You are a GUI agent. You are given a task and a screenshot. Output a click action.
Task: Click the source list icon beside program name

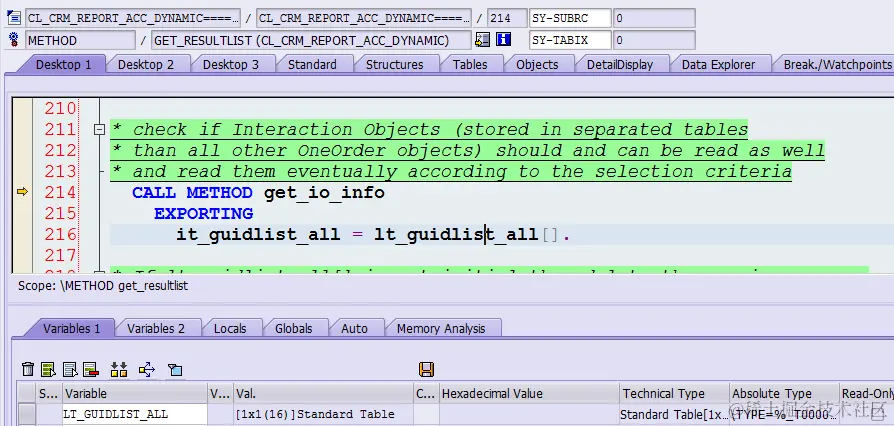pos(14,18)
